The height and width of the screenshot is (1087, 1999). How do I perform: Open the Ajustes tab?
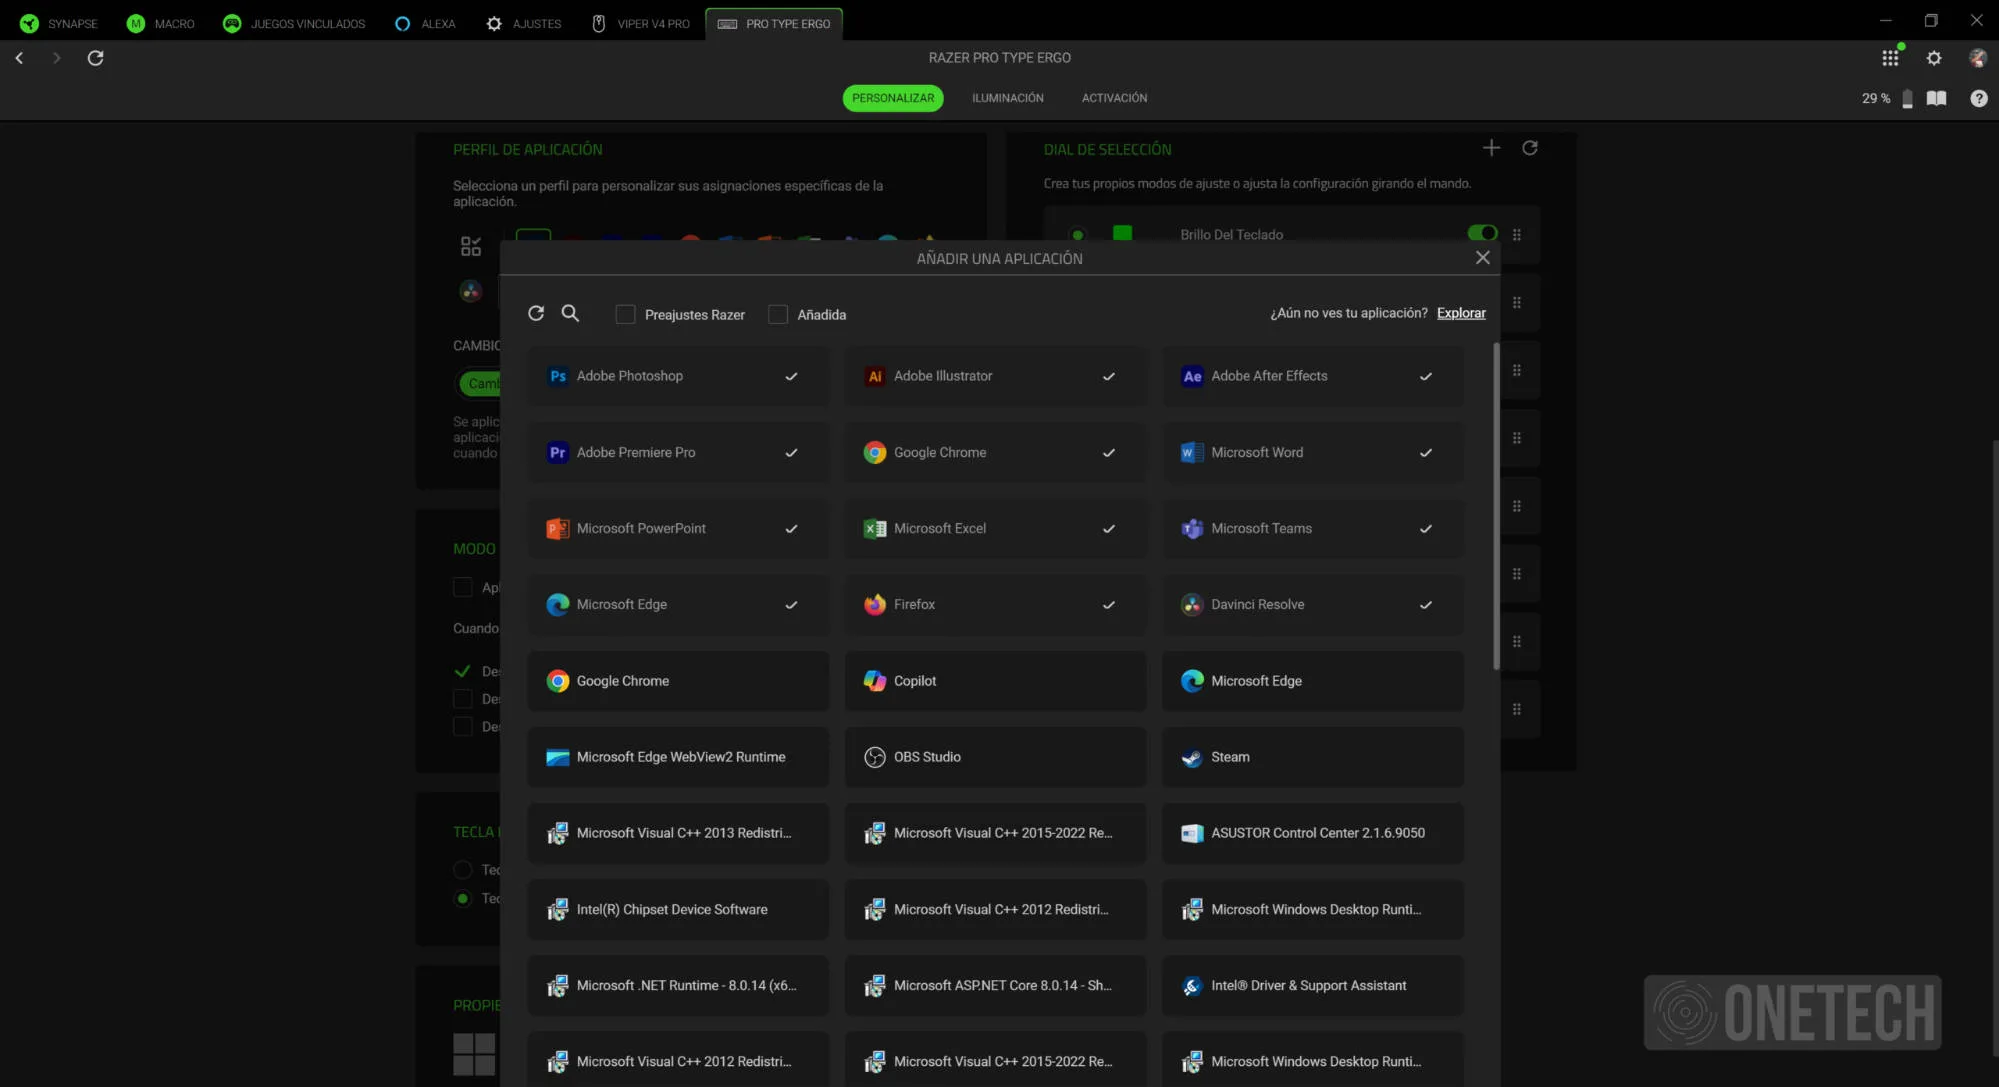pyautogui.click(x=524, y=23)
